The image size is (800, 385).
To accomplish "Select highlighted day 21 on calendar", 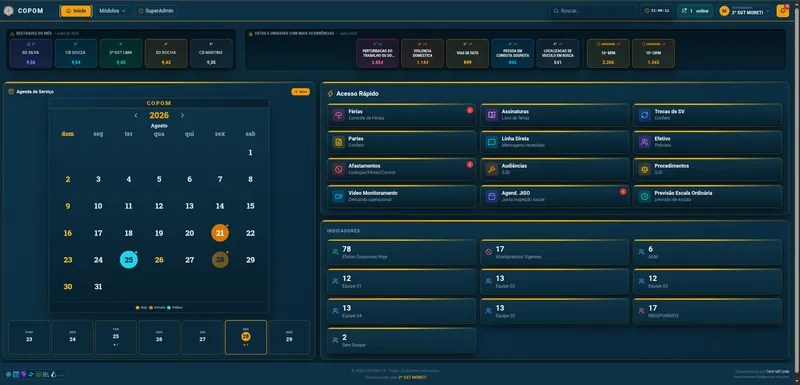I will click(220, 233).
